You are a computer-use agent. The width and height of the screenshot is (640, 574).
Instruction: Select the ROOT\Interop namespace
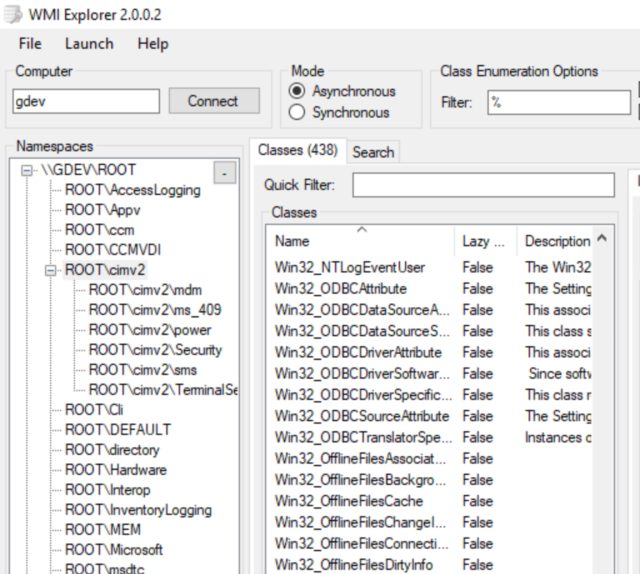click(x=108, y=490)
